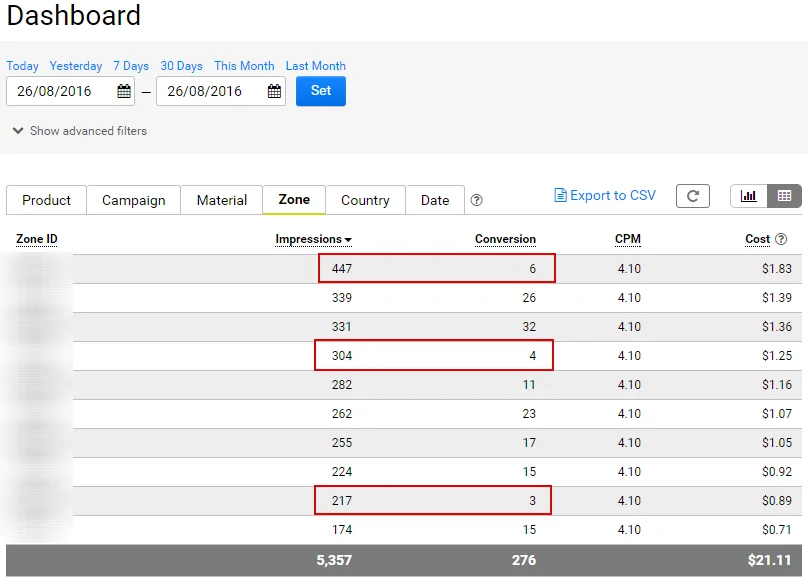
Task: Click the Today date range link
Action: (23, 66)
